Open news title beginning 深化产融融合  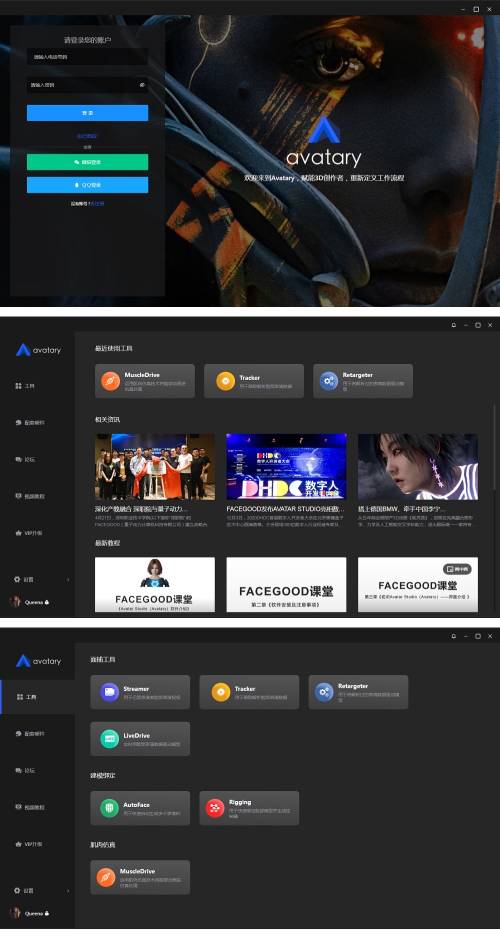(141, 509)
